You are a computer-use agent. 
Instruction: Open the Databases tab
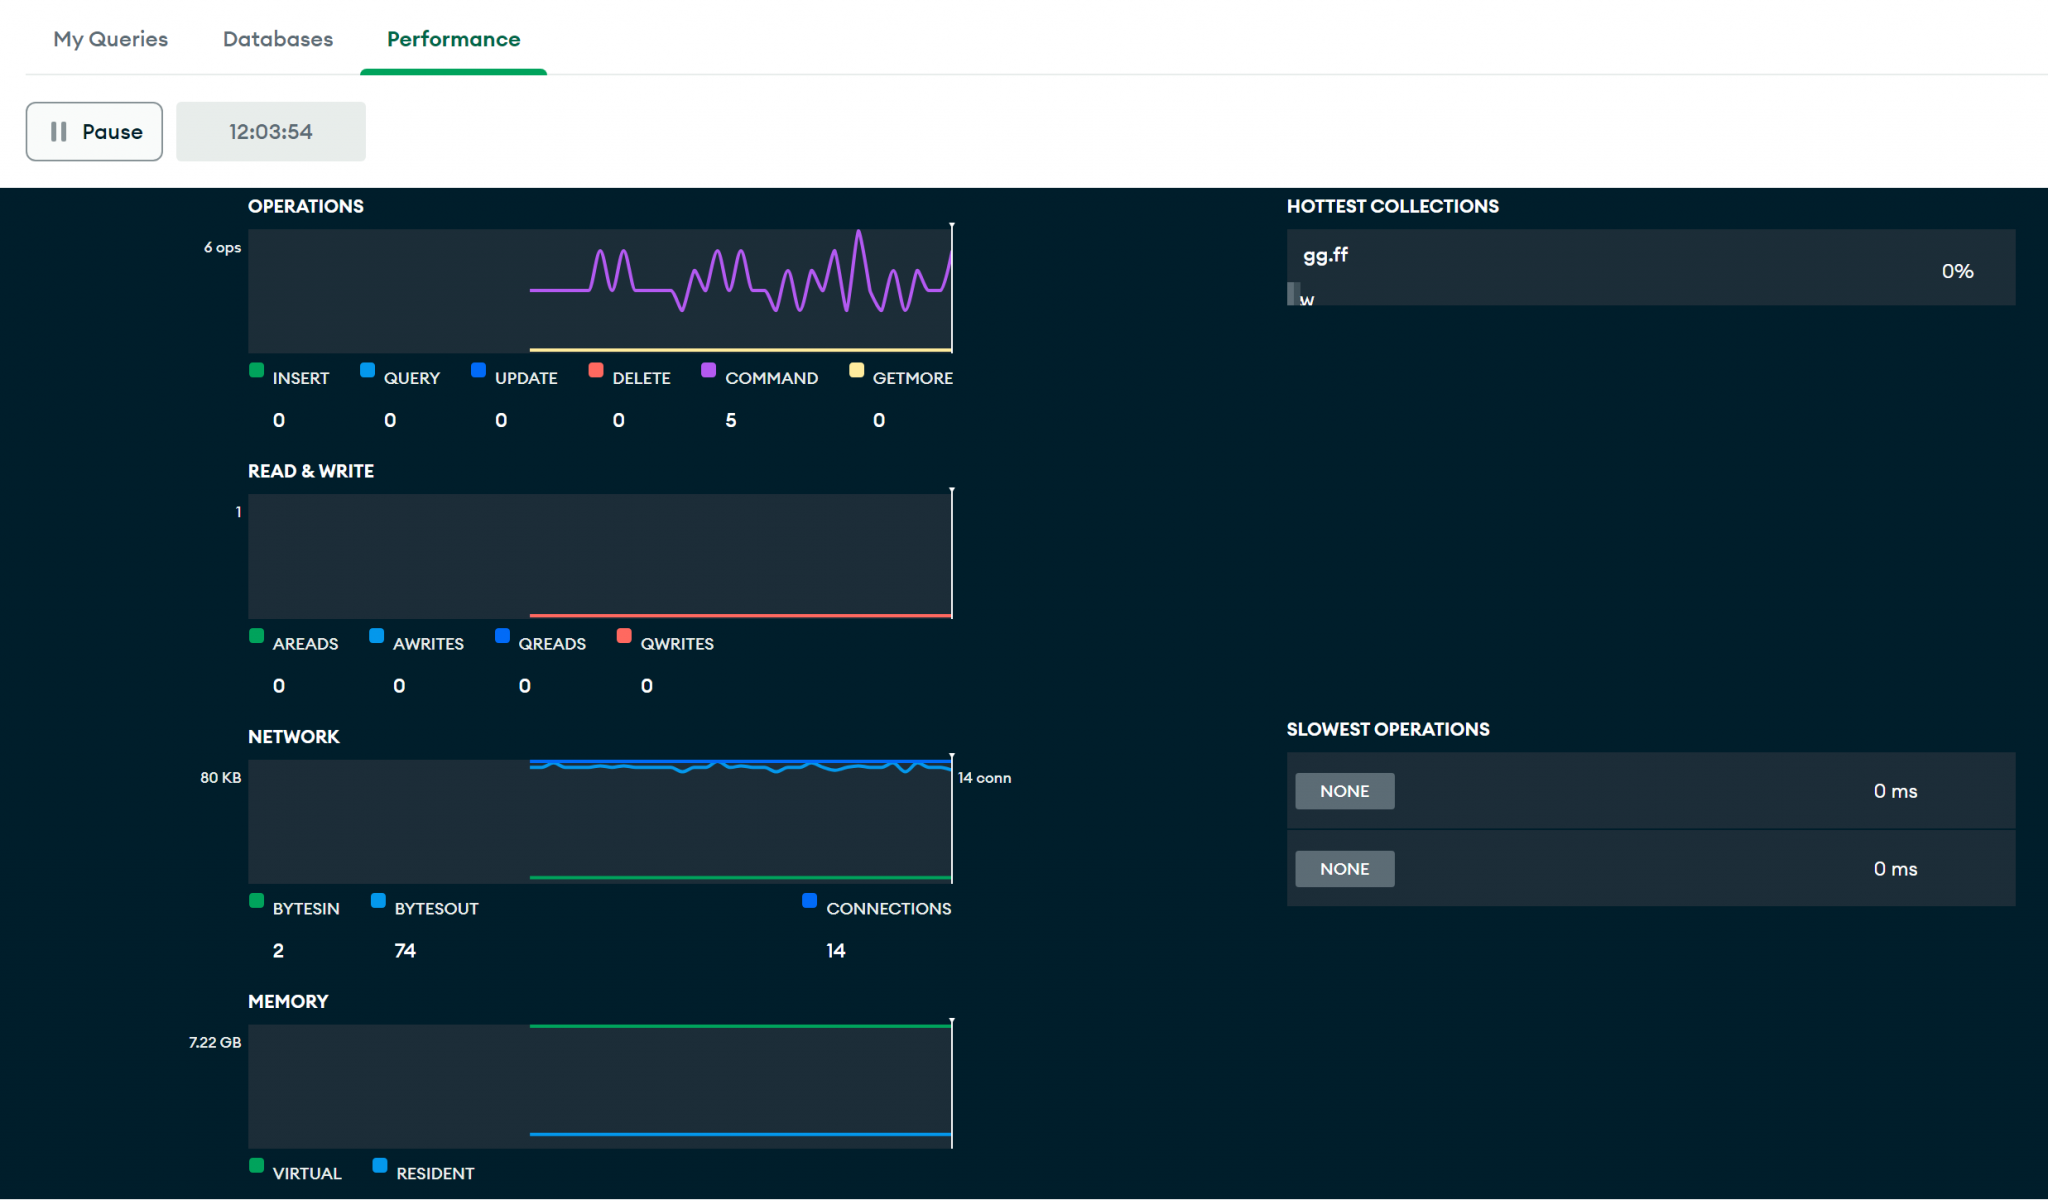point(277,39)
